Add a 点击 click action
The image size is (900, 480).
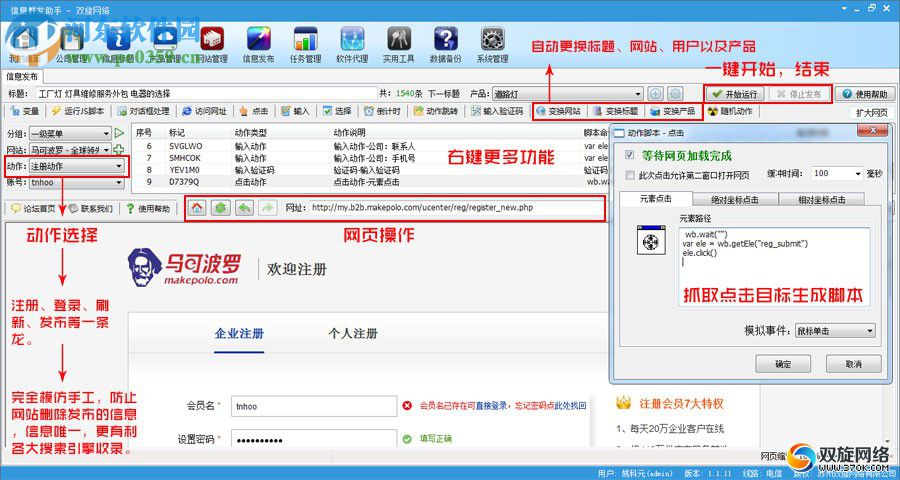254,111
